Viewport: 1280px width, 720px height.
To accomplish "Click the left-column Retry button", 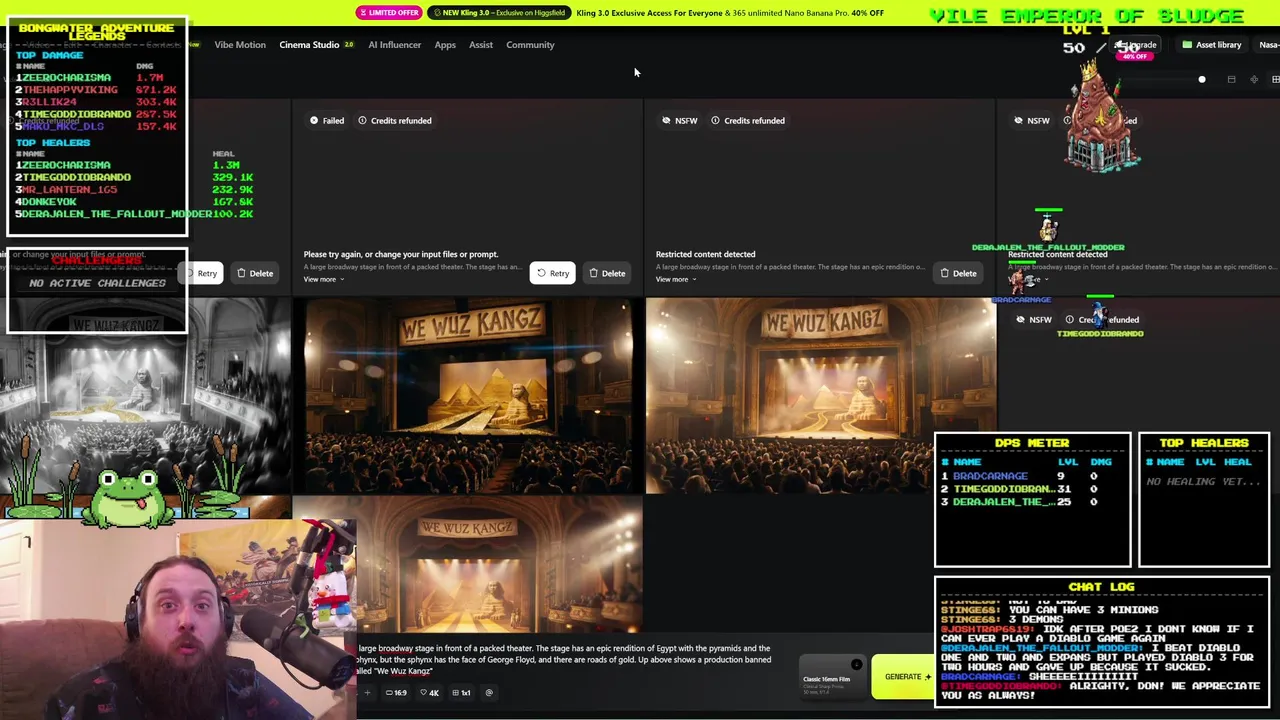I will coord(202,273).
